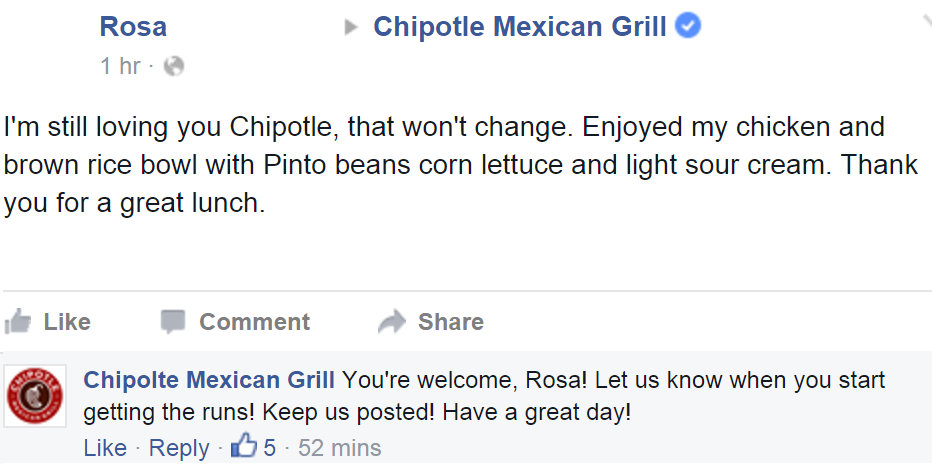Open the comment's 52 mins timestamp
This screenshot has width=932, height=464.
(339, 447)
